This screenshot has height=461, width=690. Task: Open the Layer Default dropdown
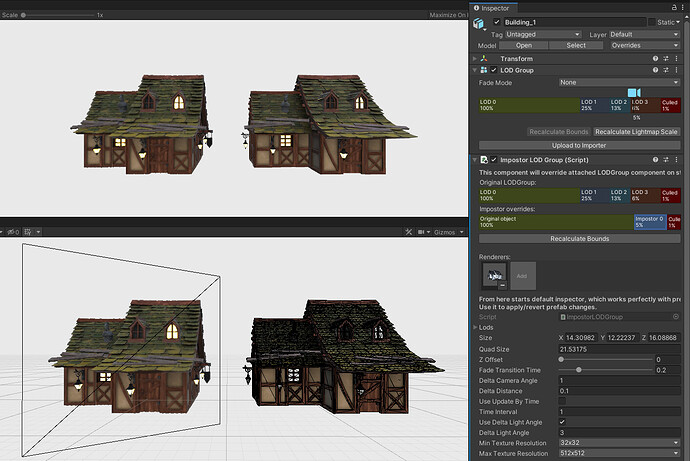click(645, 34)
